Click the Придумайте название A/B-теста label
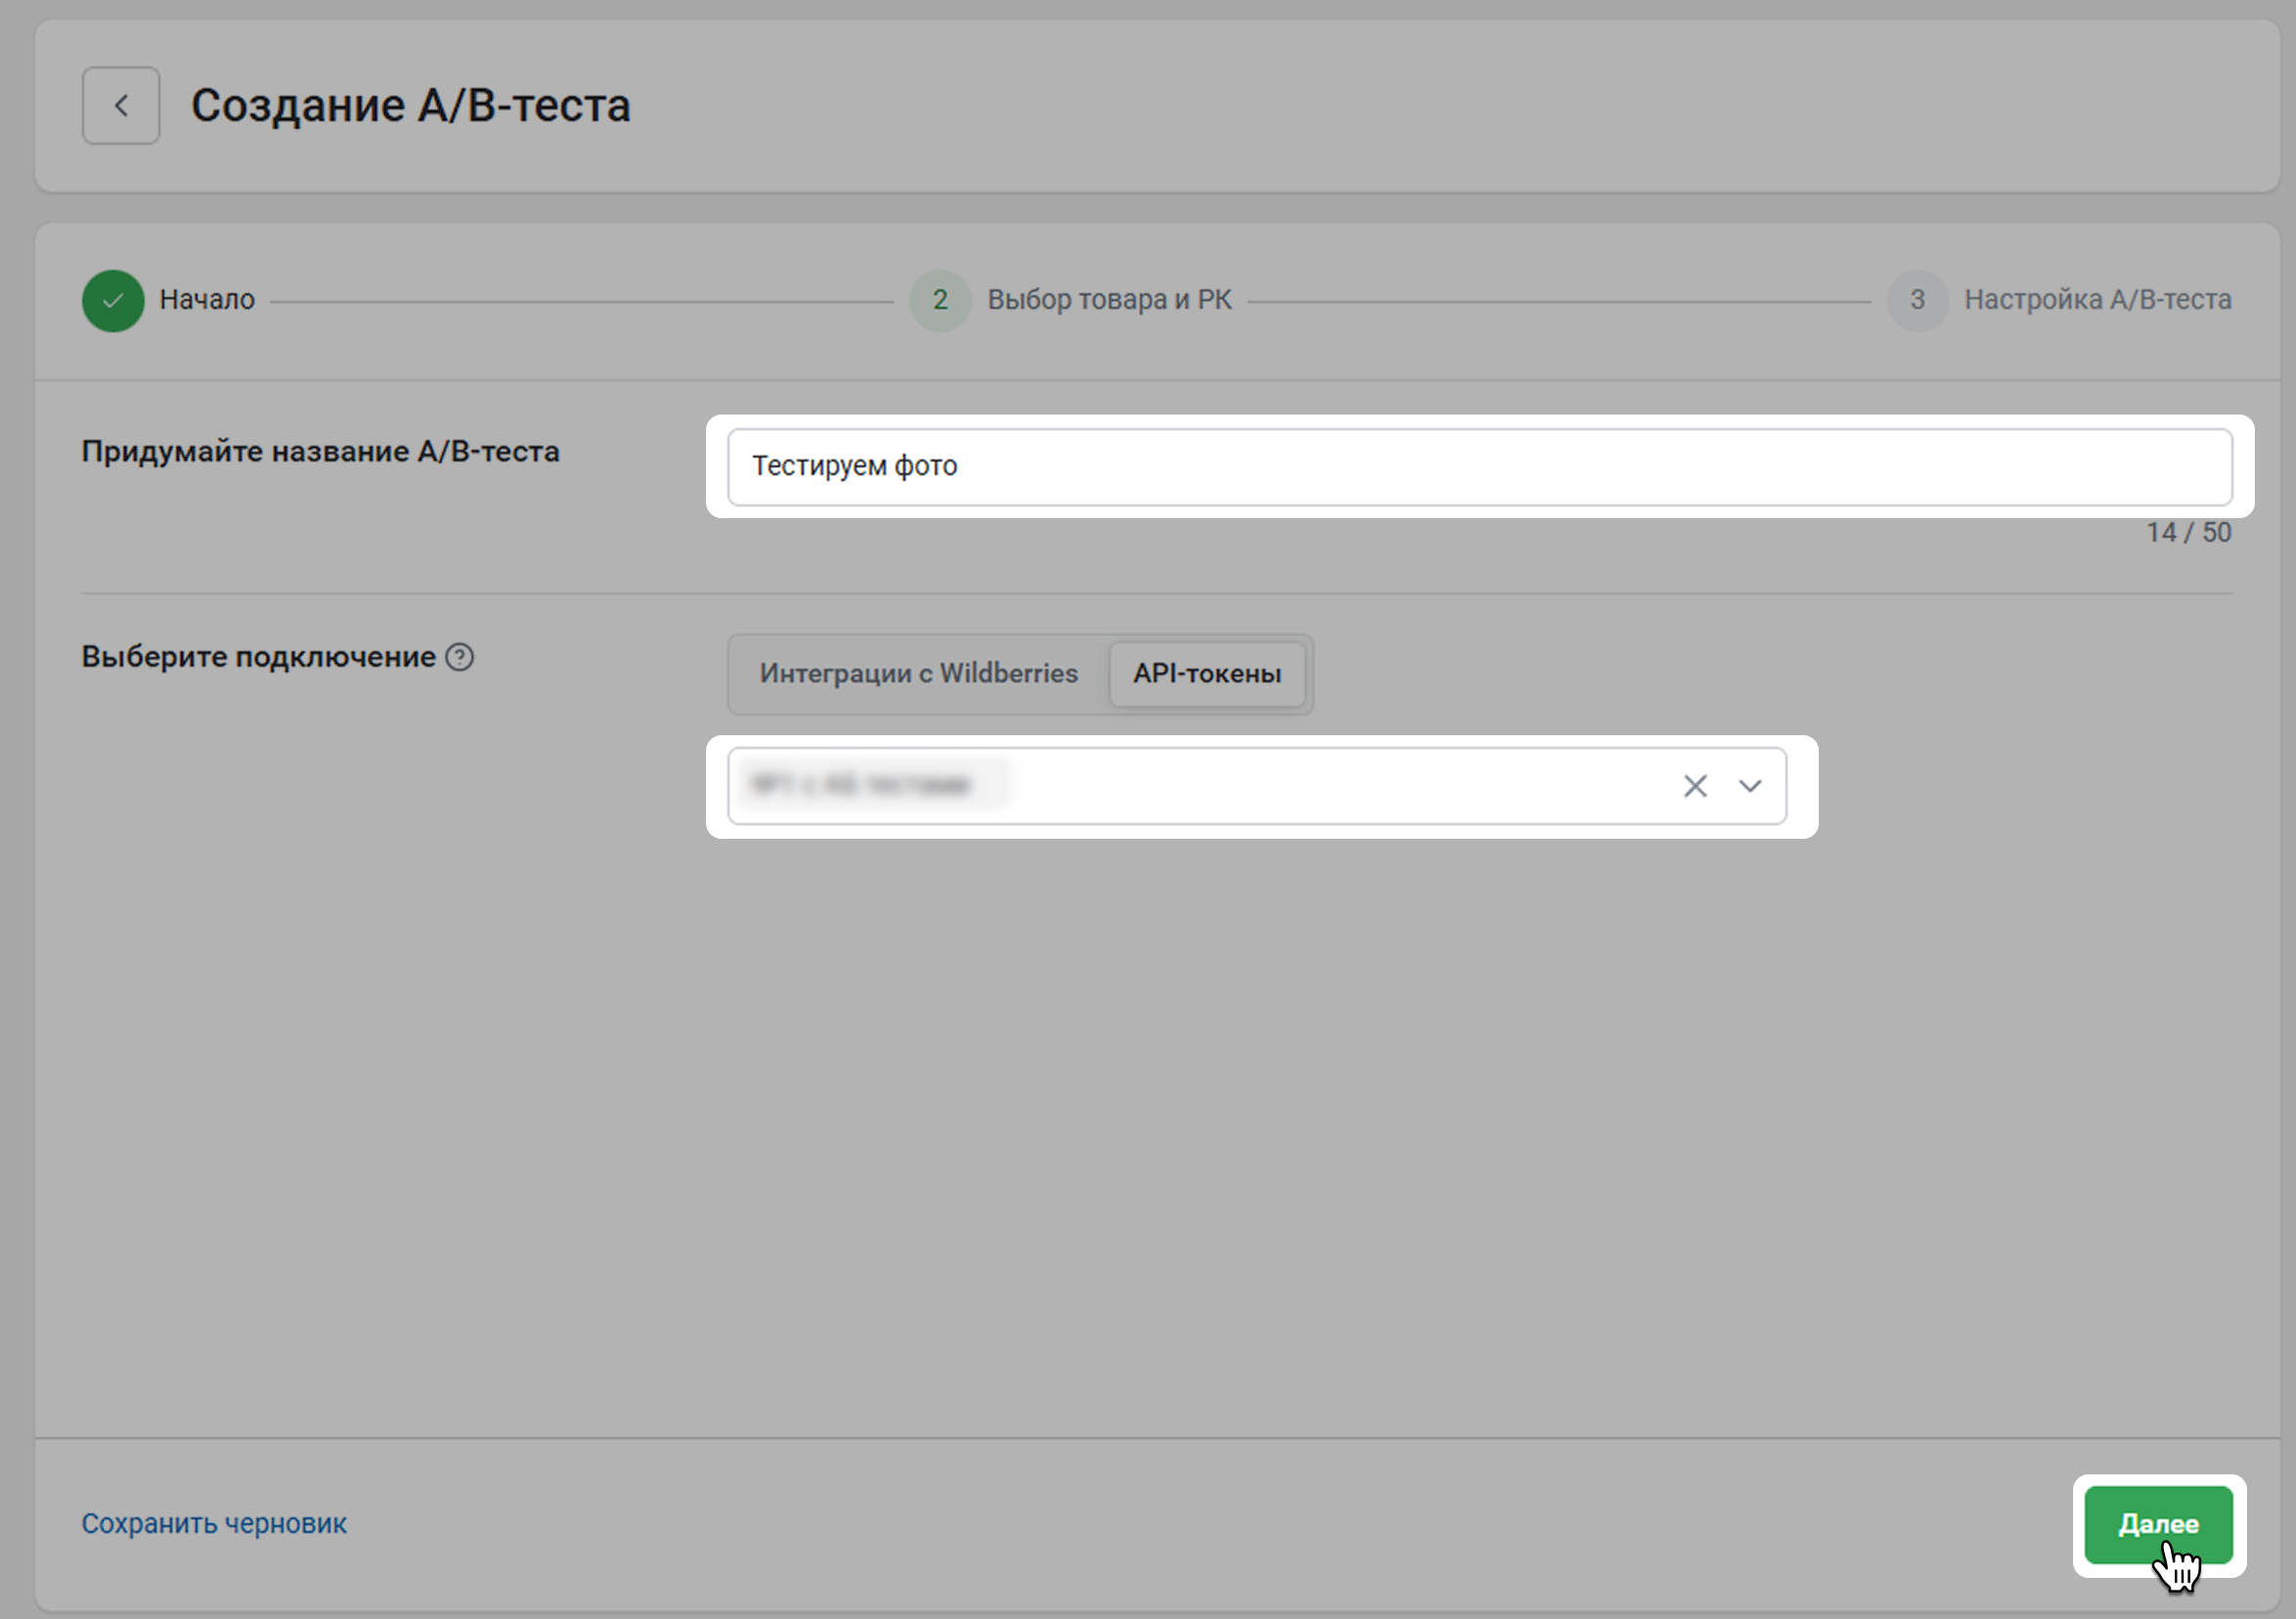Image resolution: width=2296 pixels, height=1619 pixels. click(320, 452)
